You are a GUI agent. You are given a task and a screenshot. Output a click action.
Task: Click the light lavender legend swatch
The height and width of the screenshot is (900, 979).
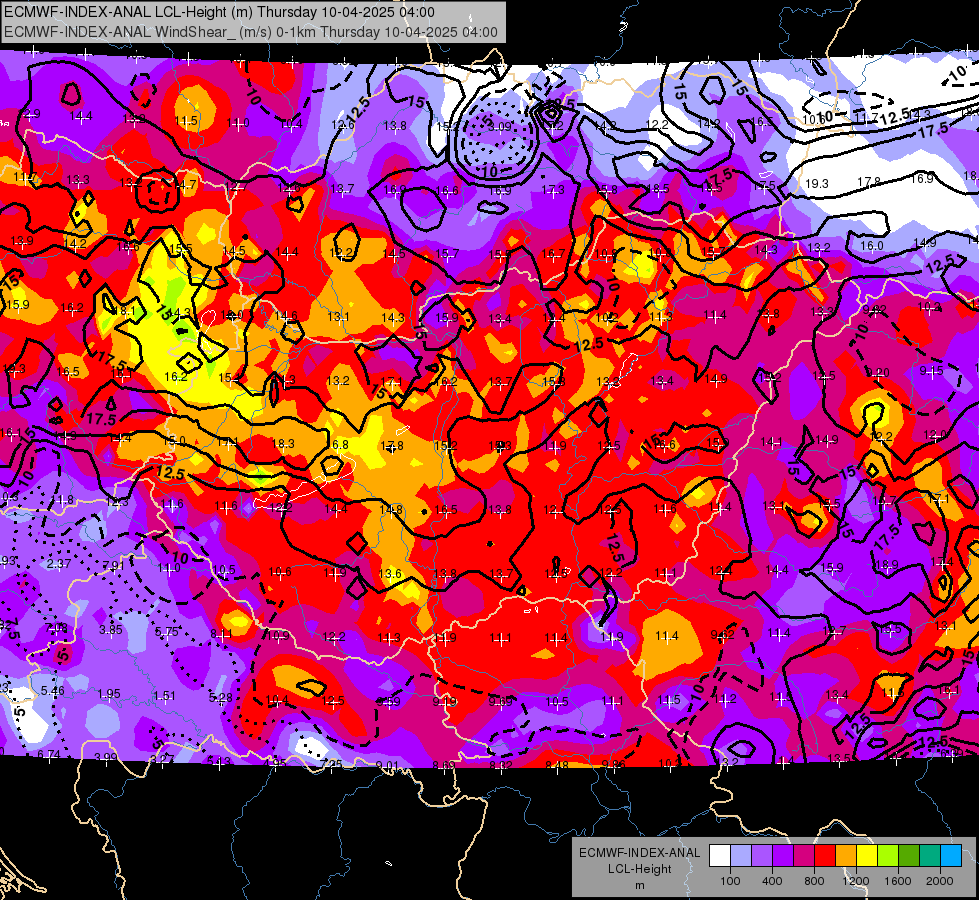click(x=741, y=856)
